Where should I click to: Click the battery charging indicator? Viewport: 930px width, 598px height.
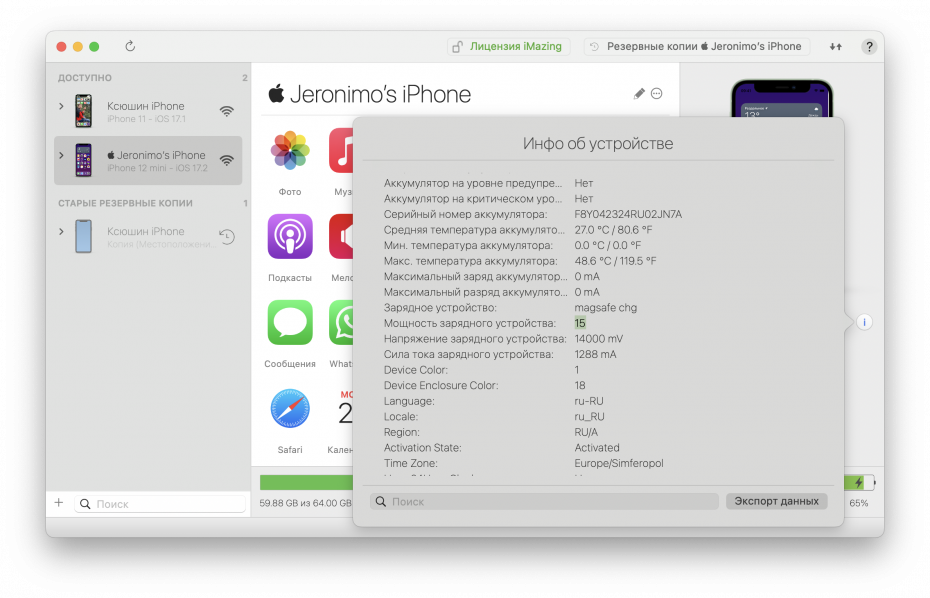click(859, 482)
